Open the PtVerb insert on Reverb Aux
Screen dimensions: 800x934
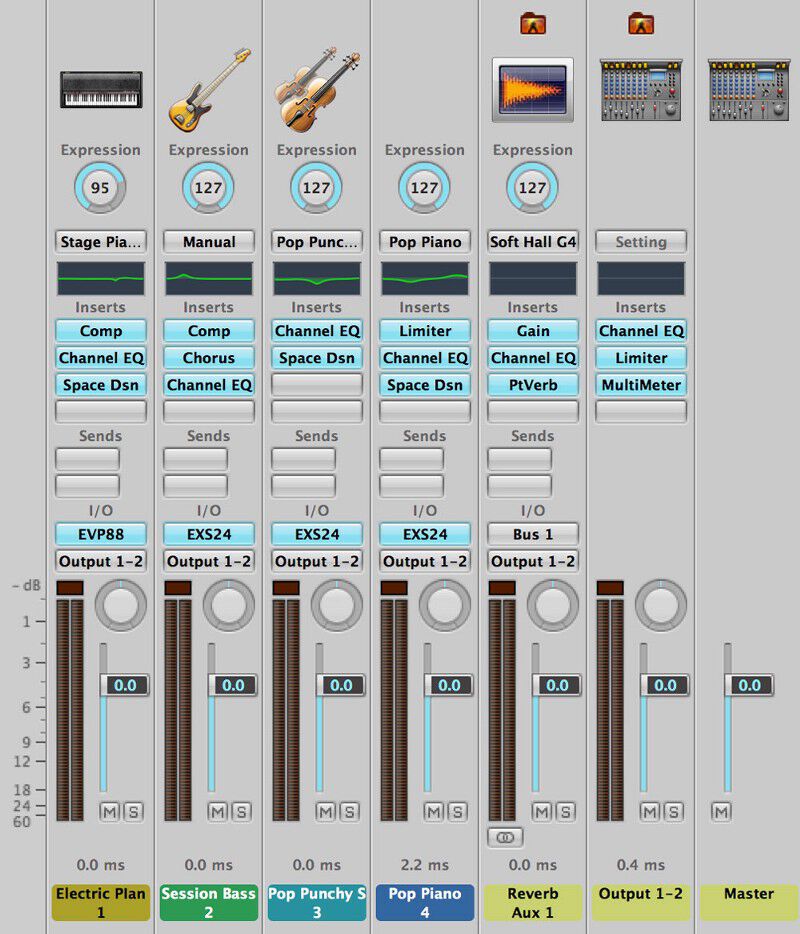point(533,385)
